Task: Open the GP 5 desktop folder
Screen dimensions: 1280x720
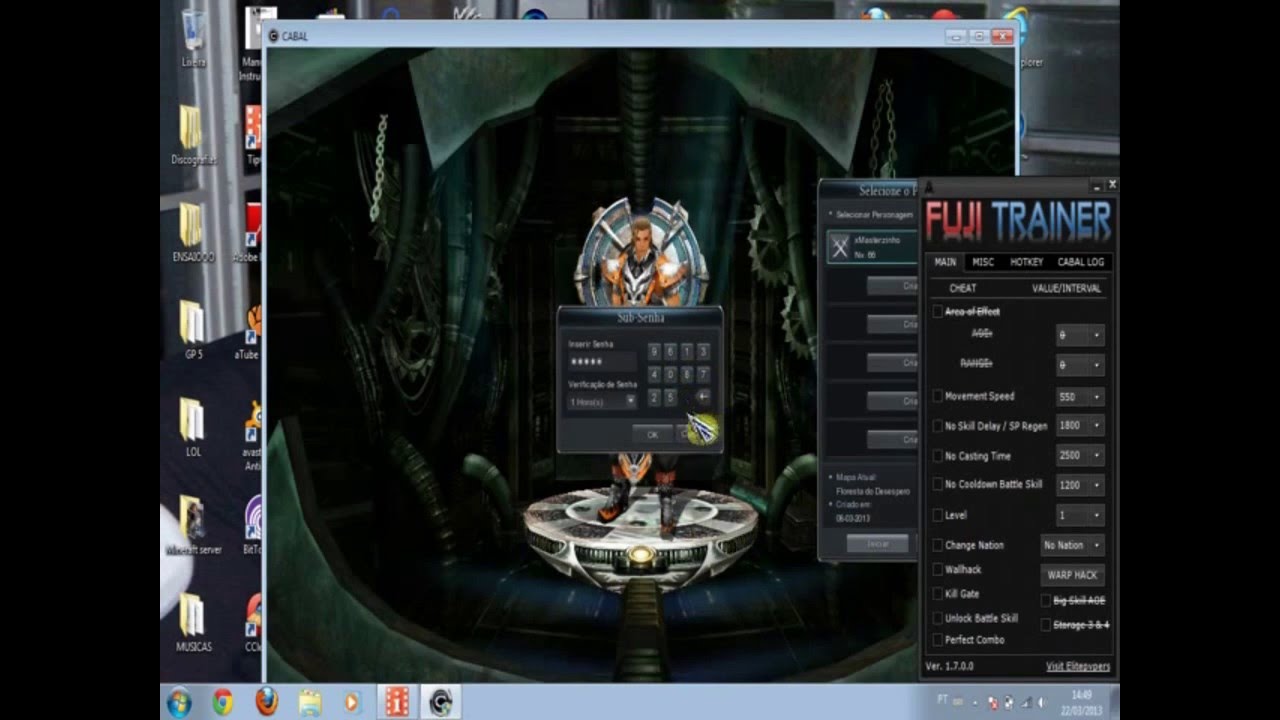Action: (x=192, y=329)
